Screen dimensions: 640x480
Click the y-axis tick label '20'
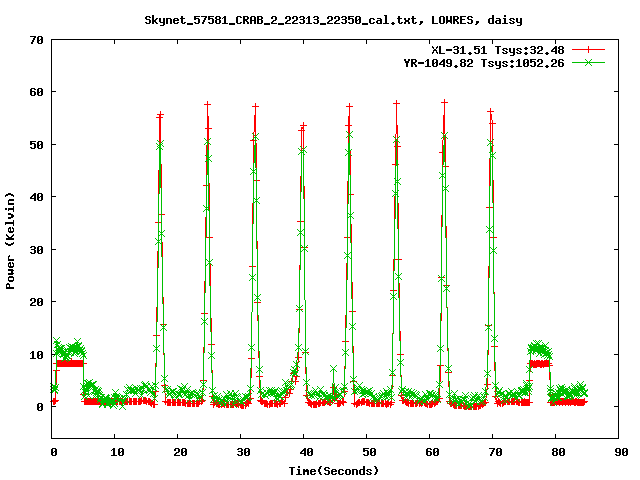(x=36, y=302)
